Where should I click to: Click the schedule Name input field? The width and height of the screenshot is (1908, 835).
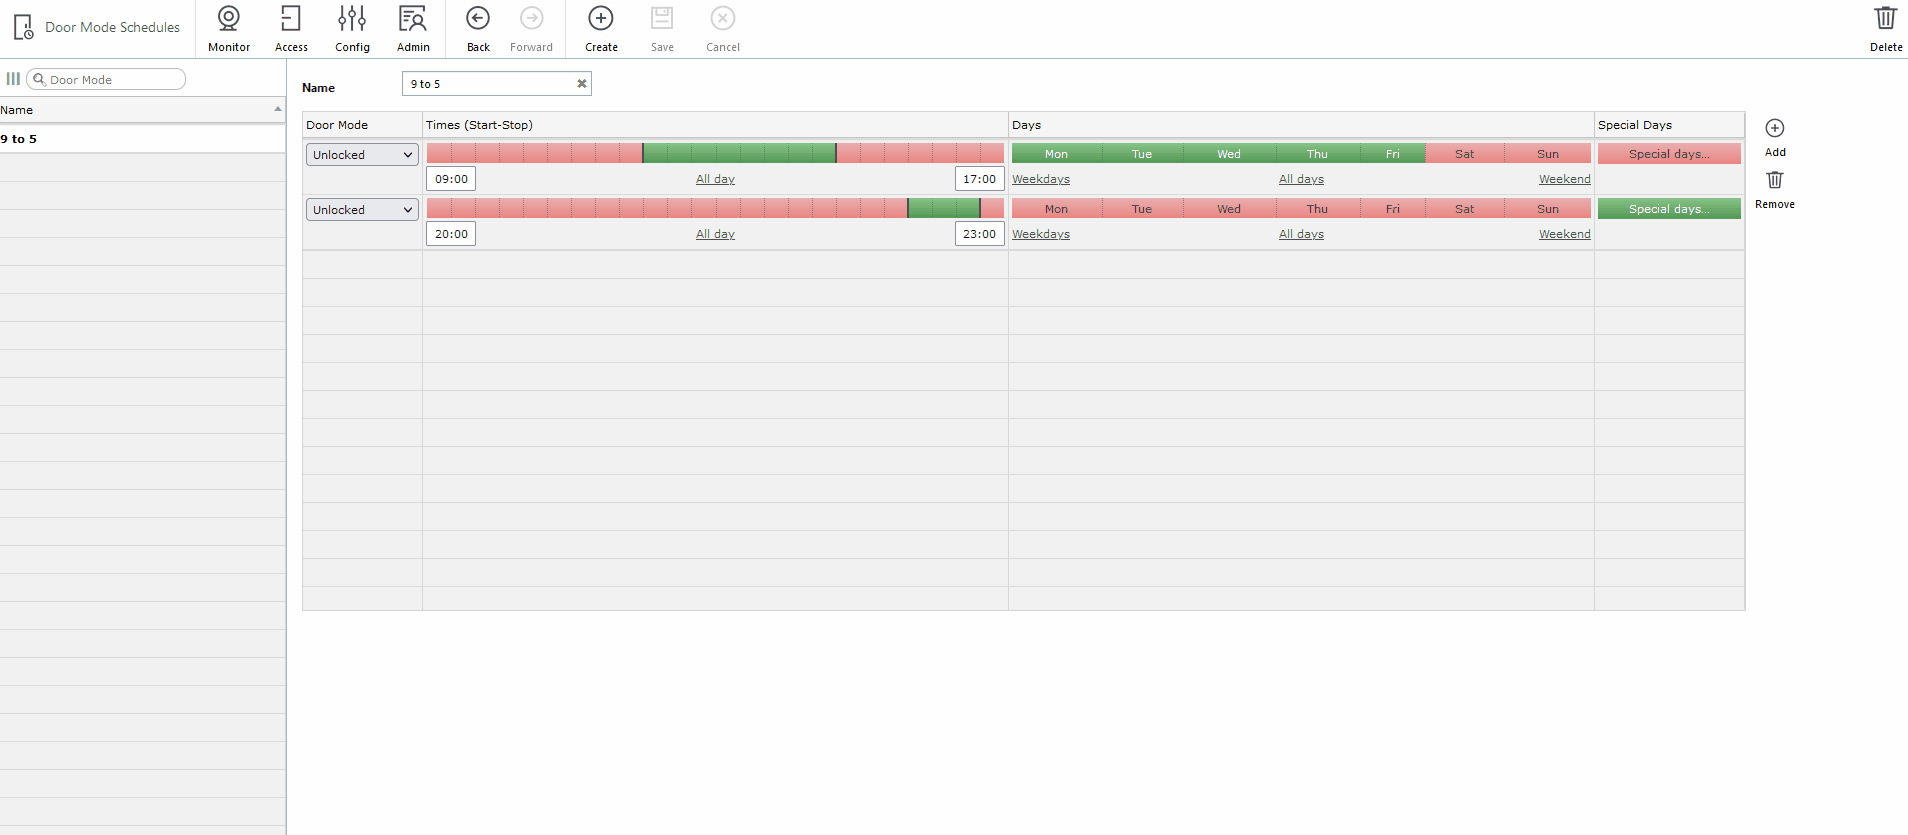click(496, 84)
